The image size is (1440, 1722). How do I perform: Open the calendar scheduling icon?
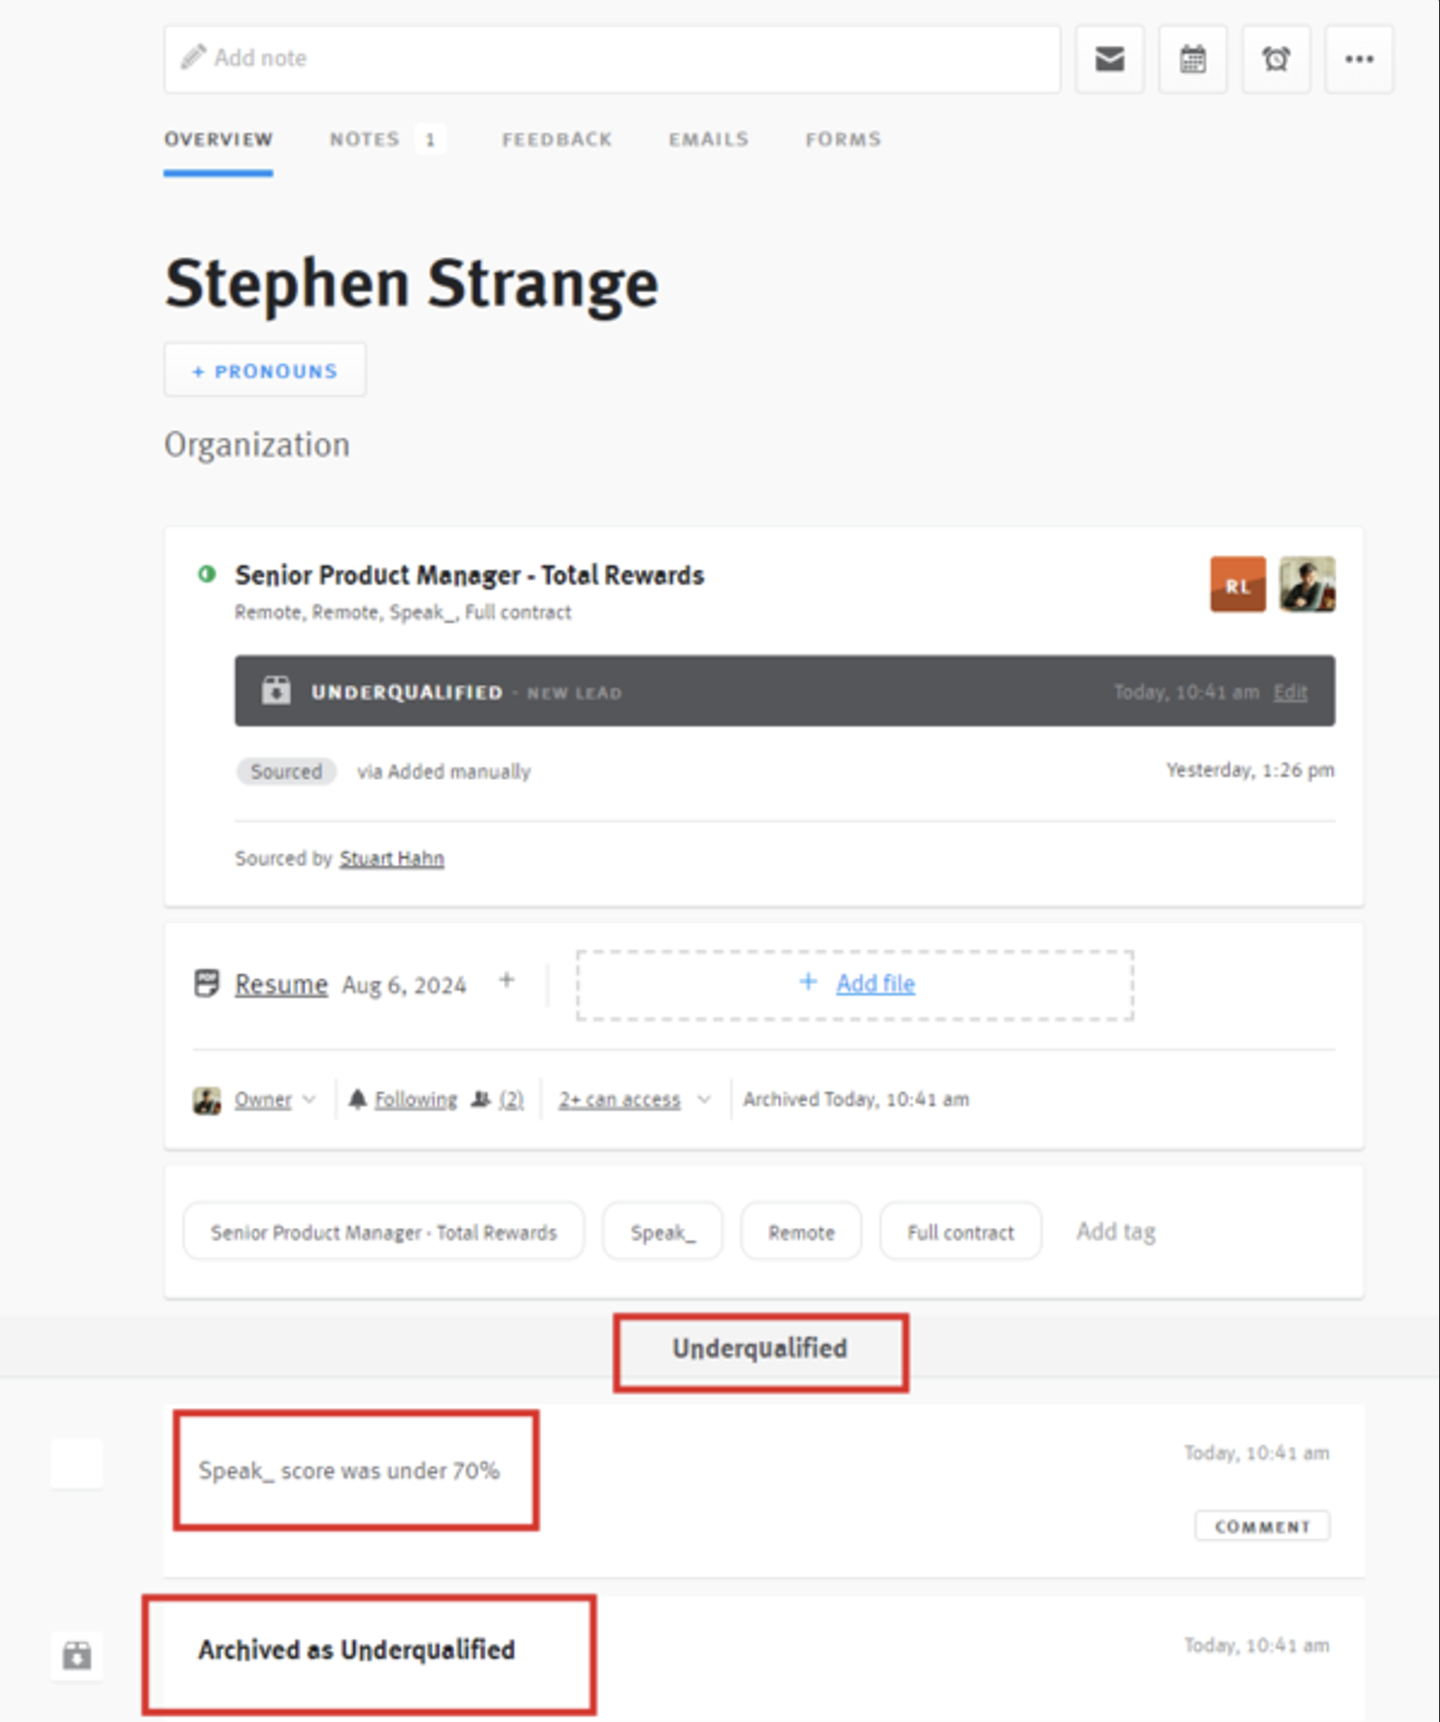1192,59
